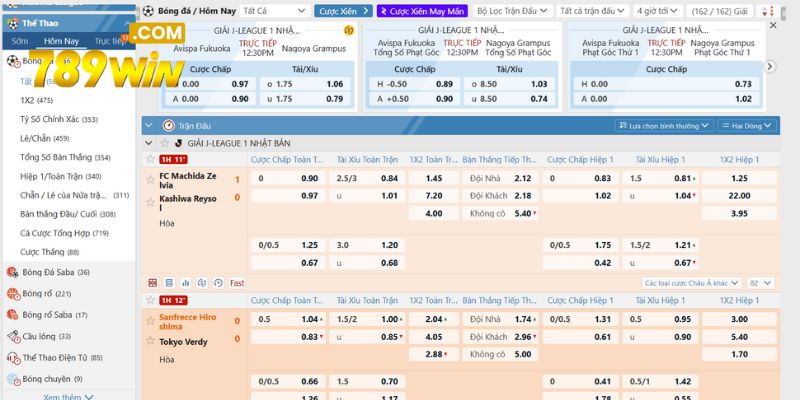
Task: Click 1X2 Hiệp 1 odds 5.40 for Tokyo Verdy
Action: point(739,337)
